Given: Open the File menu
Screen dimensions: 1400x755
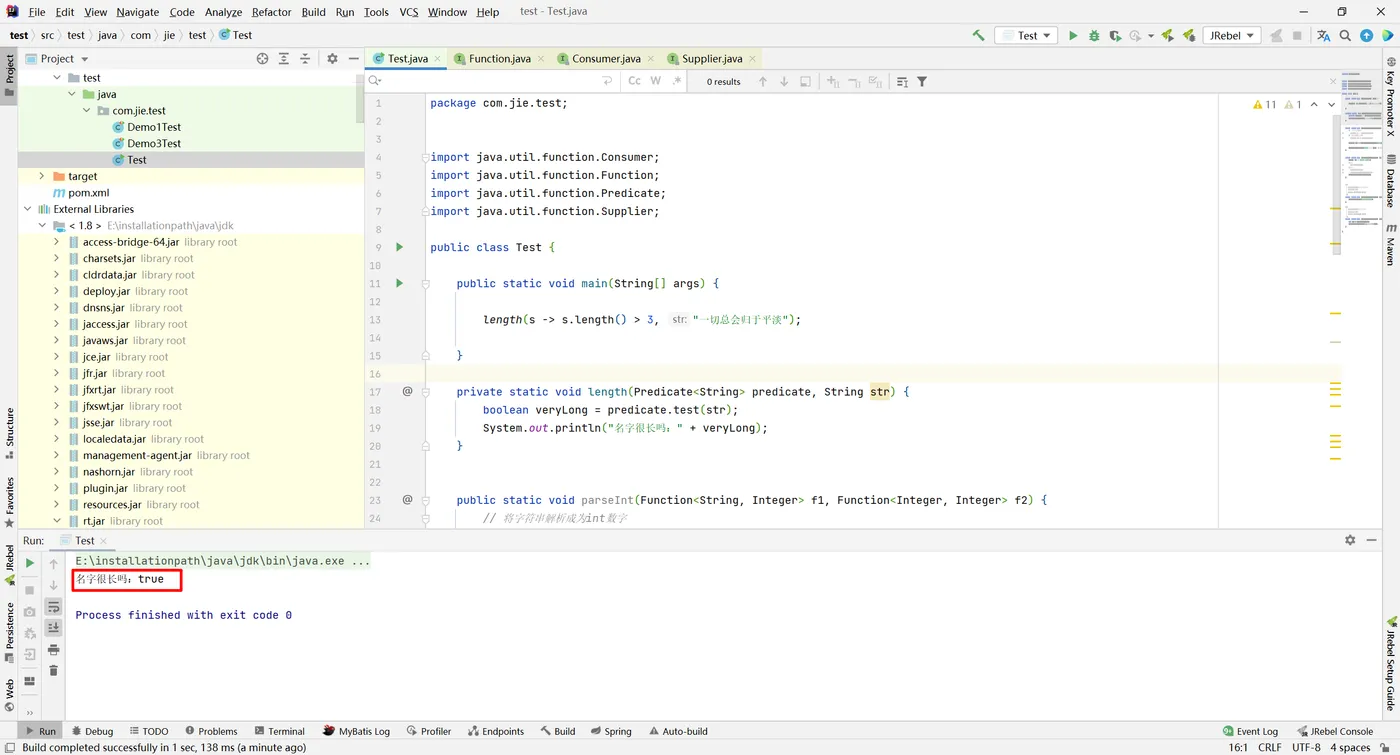Looking at the screenshot, I should (x=37, y=12).
